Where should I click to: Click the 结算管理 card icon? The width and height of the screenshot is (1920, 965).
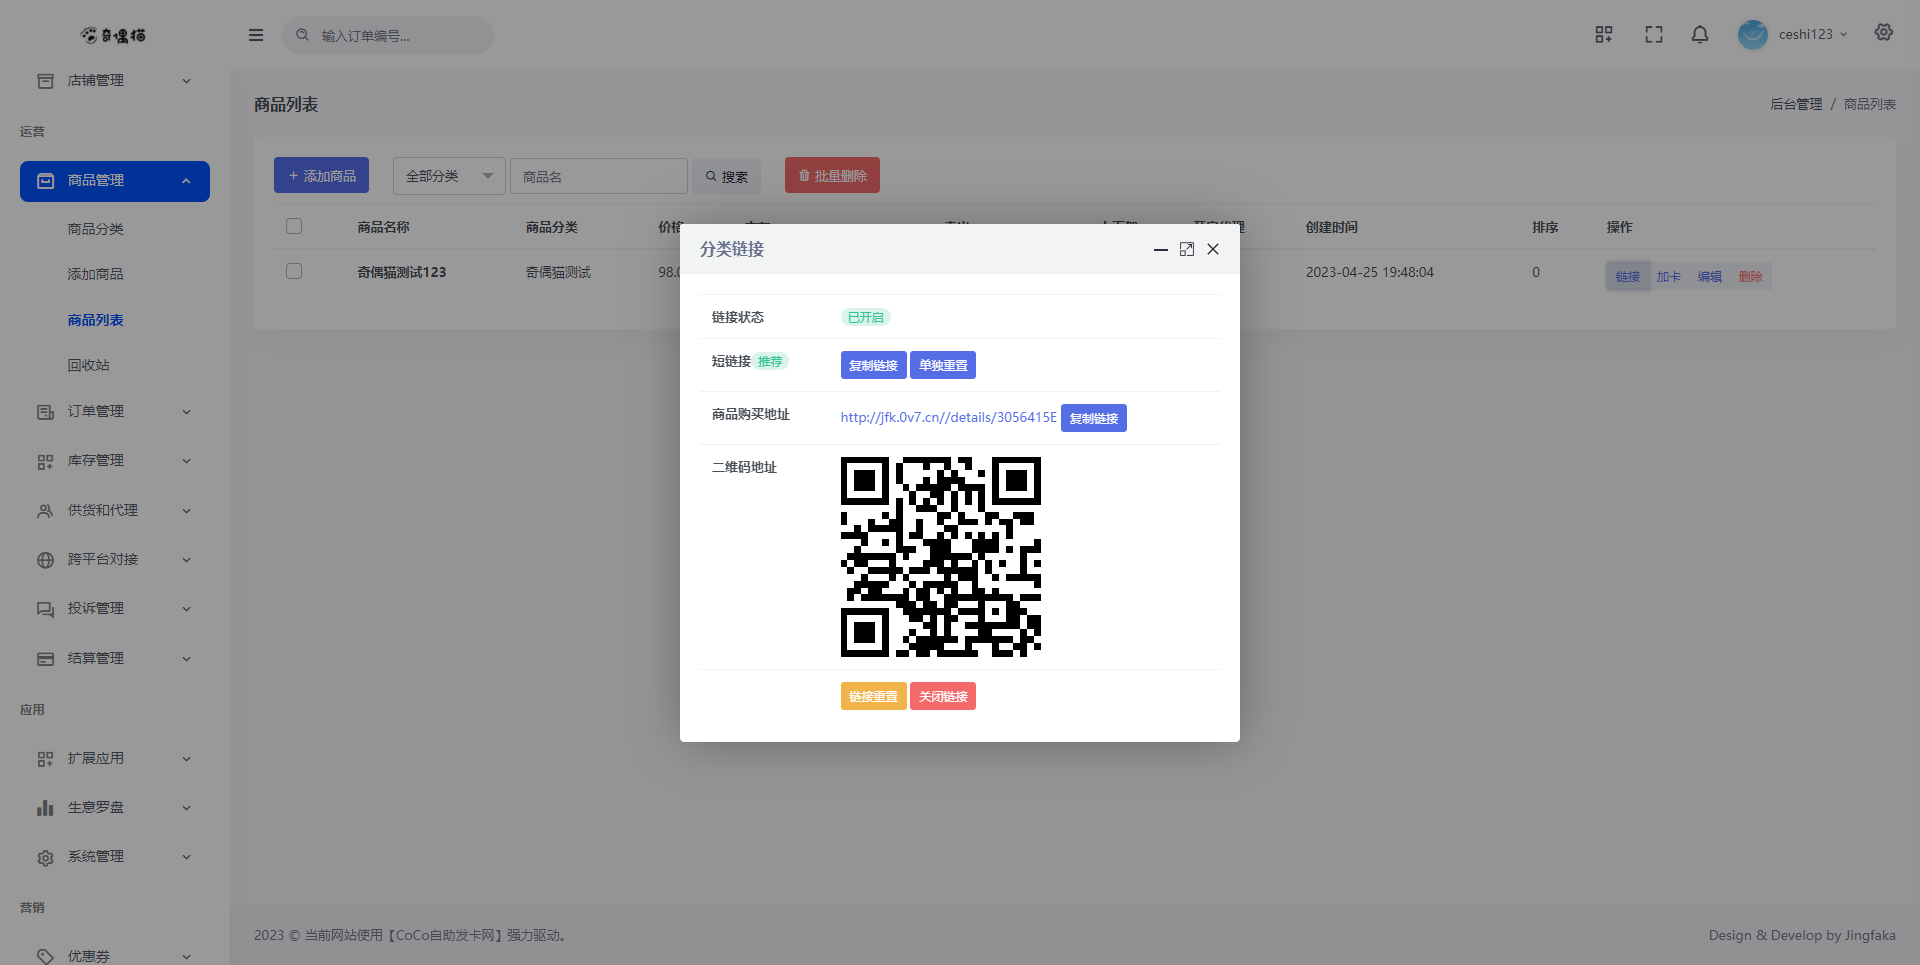pos(45,659)
